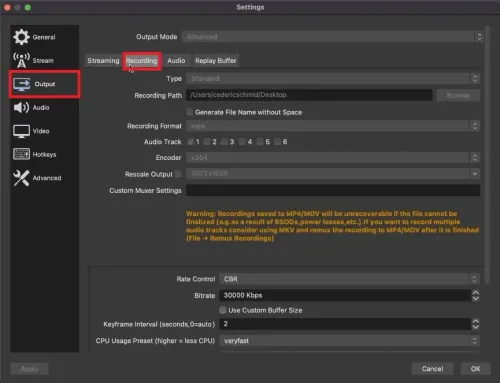Adjust the Bitrate stepper arrows
This screenshot has width=500, height=383.
476,295
